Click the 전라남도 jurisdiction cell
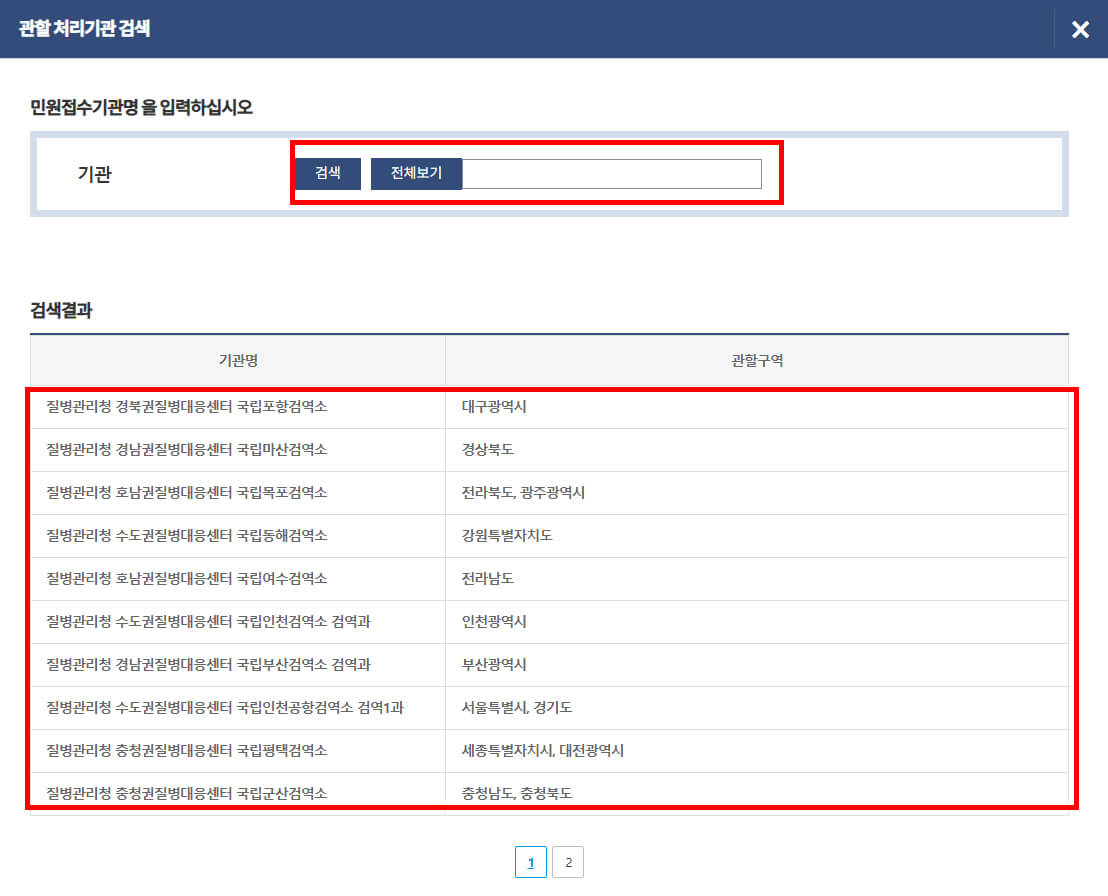 click(x=757, y=579)
